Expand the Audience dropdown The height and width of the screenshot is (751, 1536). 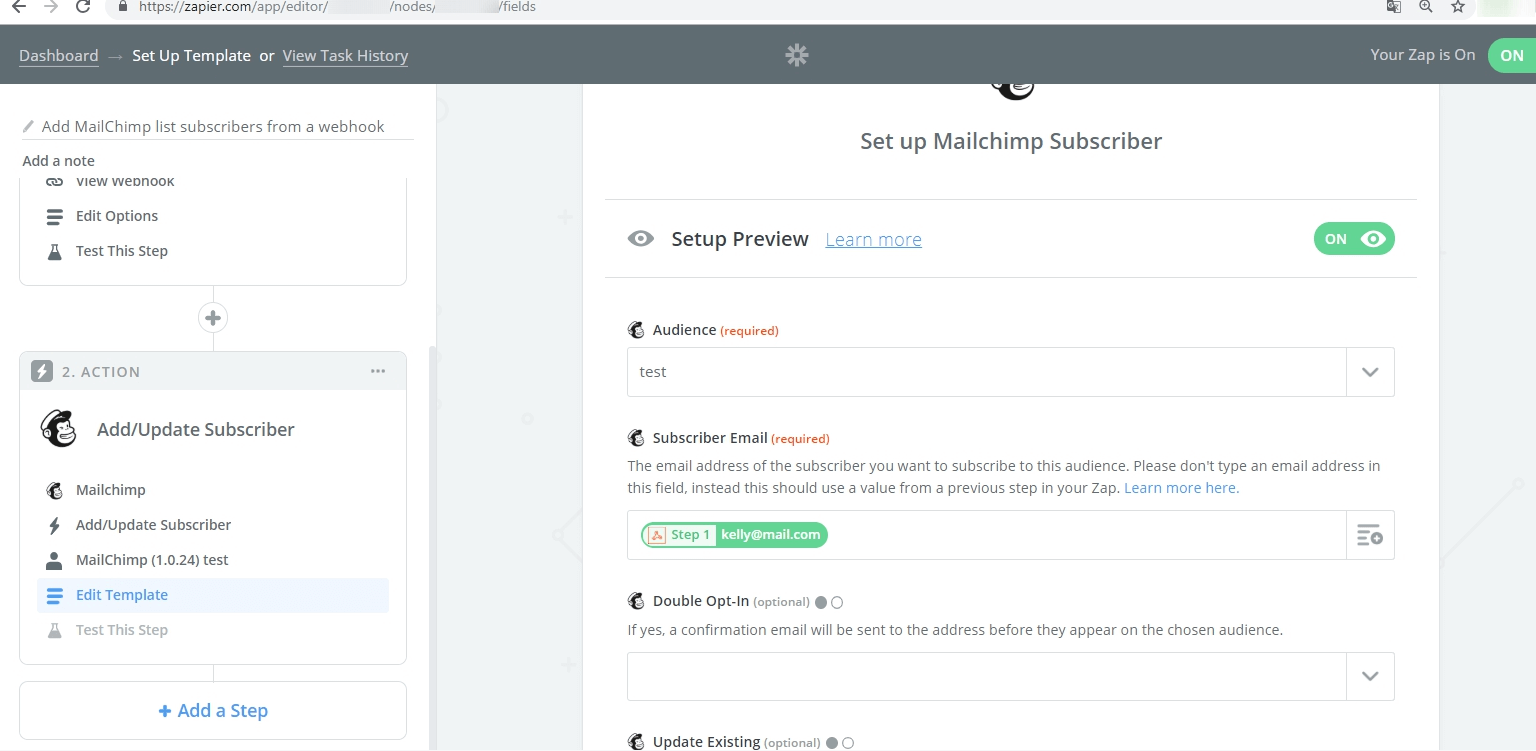click(1370, 372)
